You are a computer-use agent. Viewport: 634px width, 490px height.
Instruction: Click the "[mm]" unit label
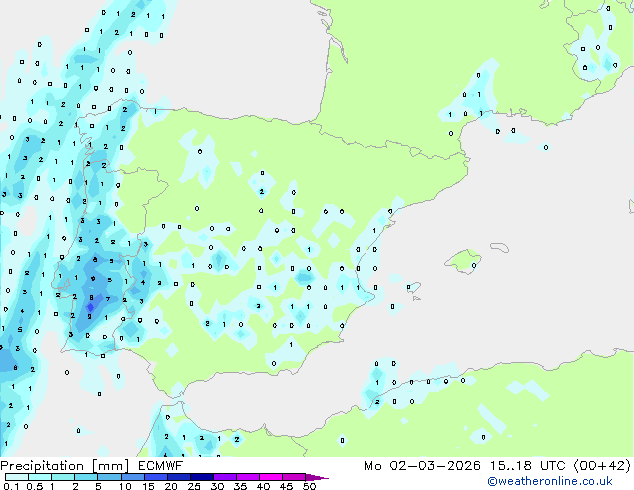[x=110, y=466]
